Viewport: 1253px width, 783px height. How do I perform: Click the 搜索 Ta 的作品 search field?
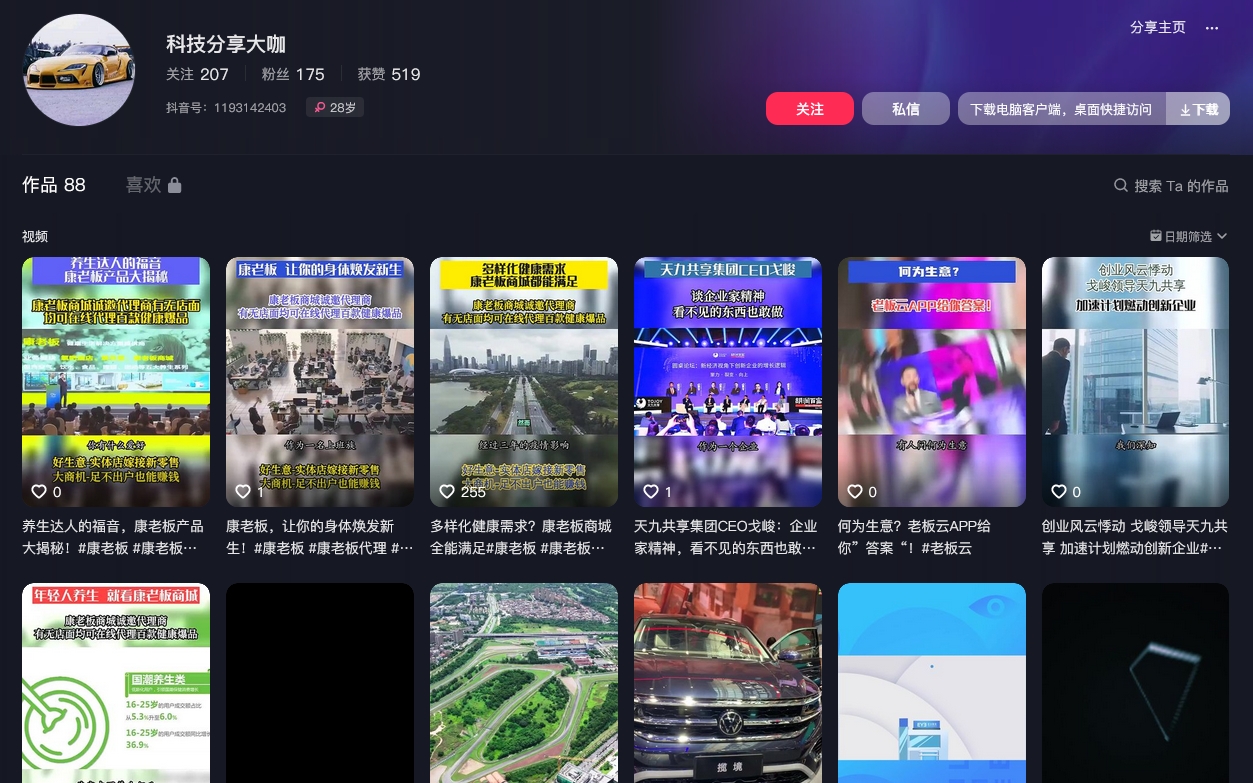(1171, 185)
